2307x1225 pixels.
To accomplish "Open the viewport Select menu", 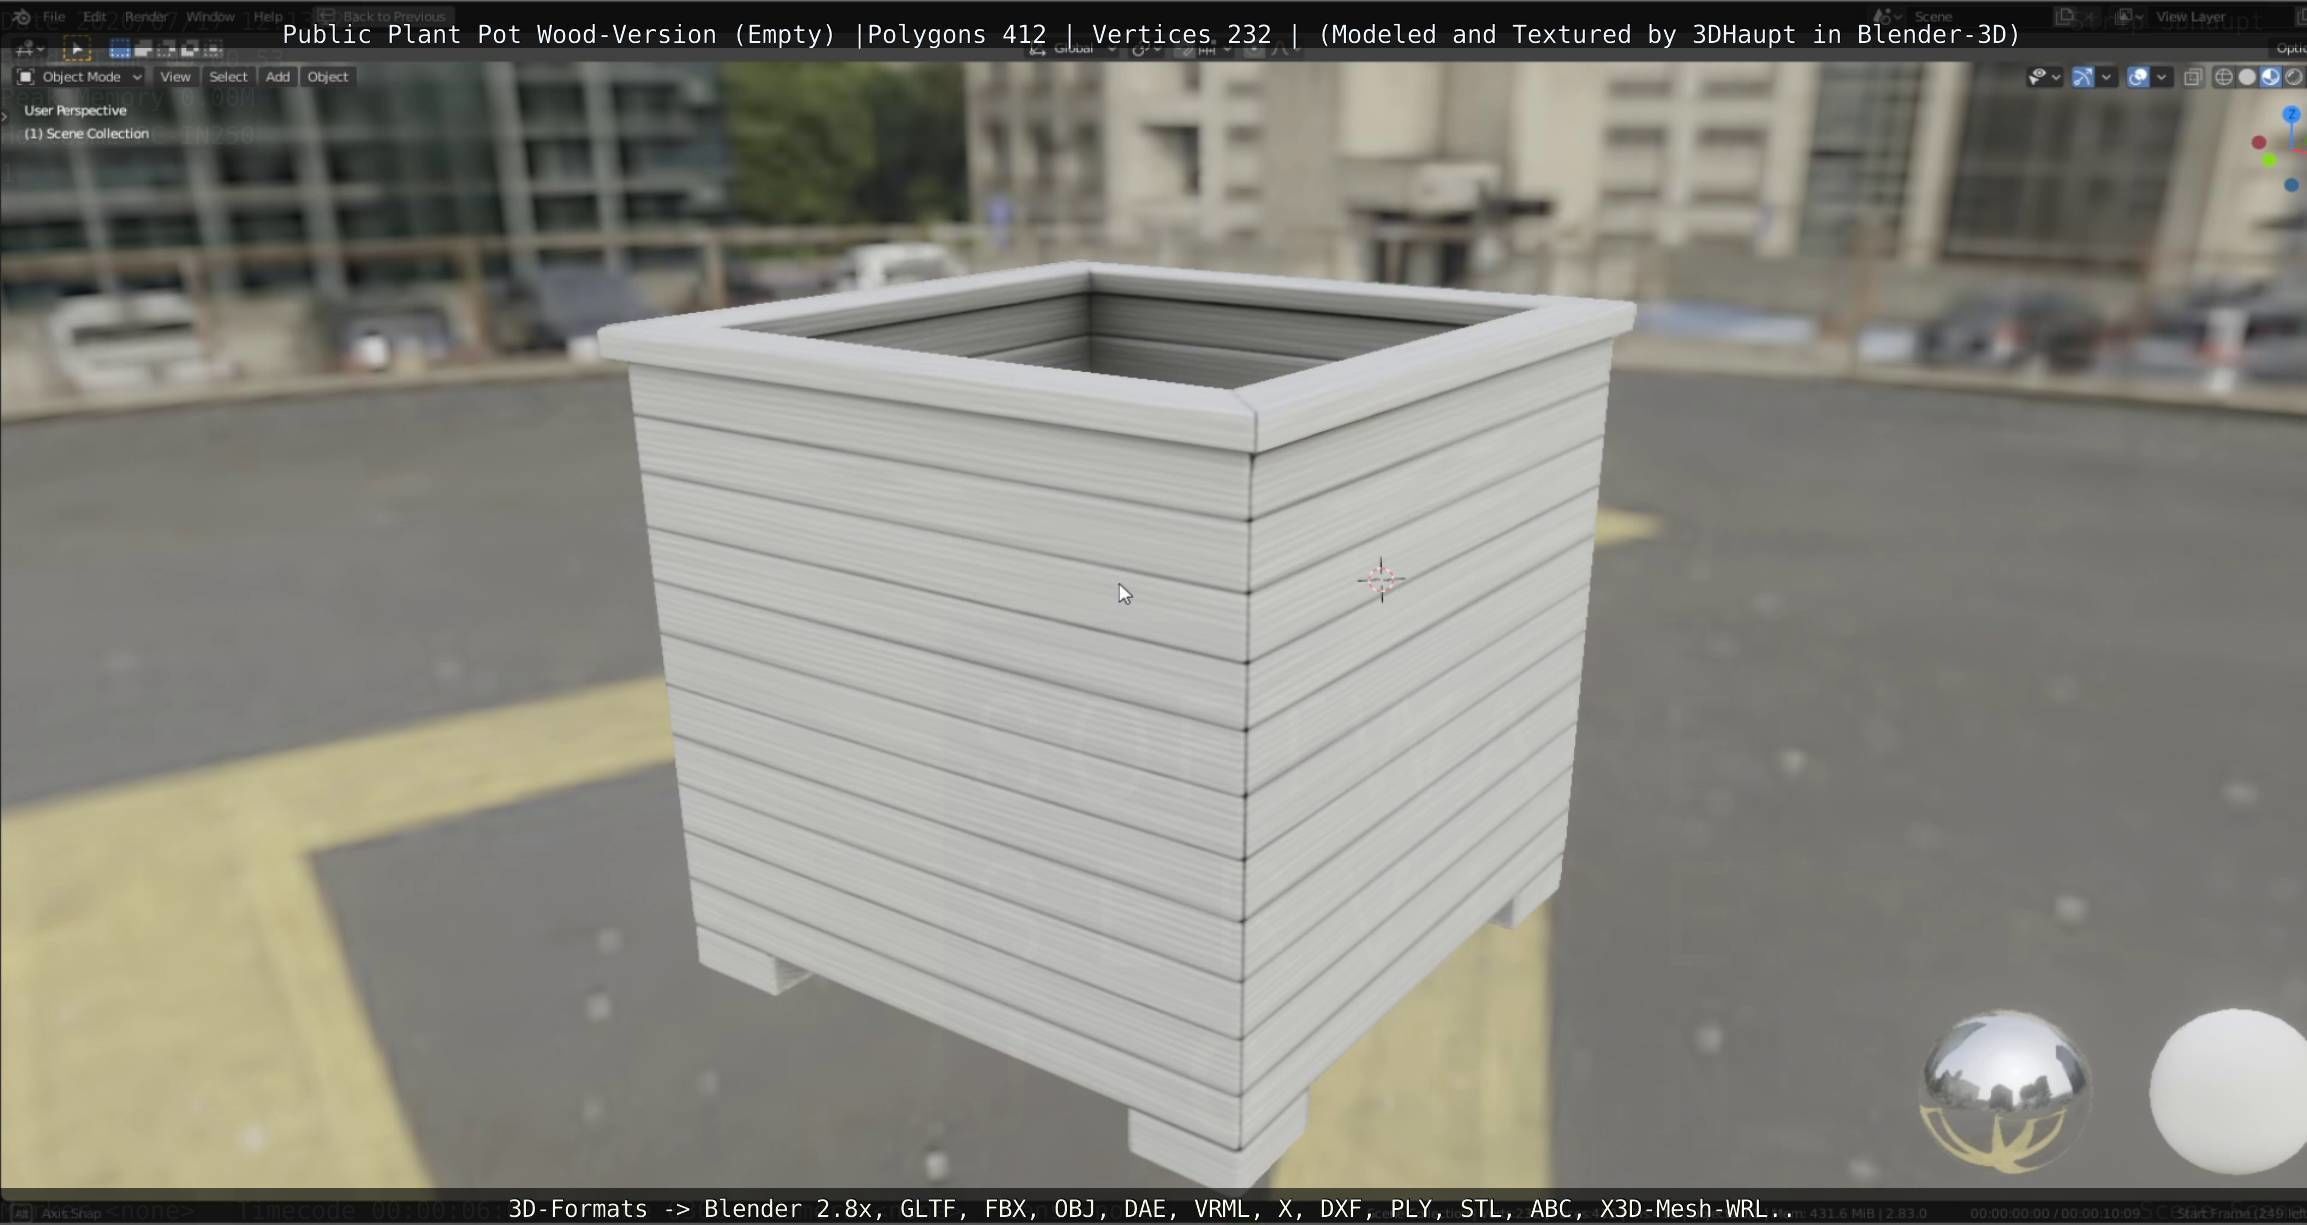I will click(x=228, y=77).
